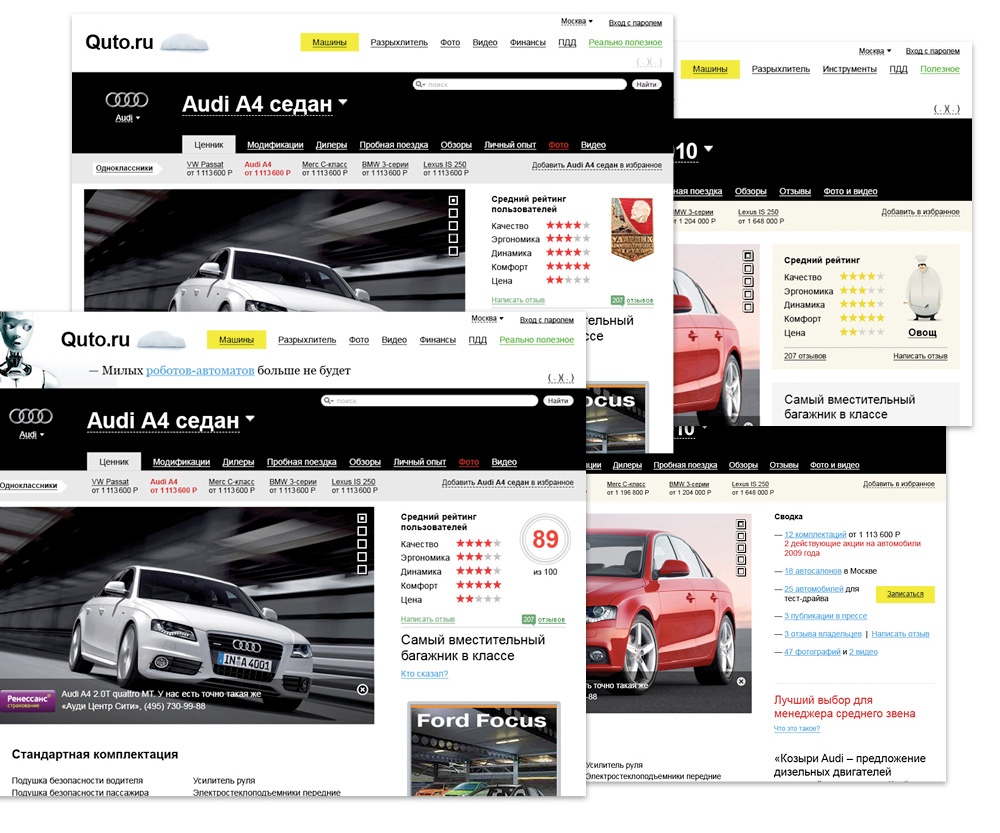
Task: Click search magnifier icon below the robot banner
Action: 329,401
